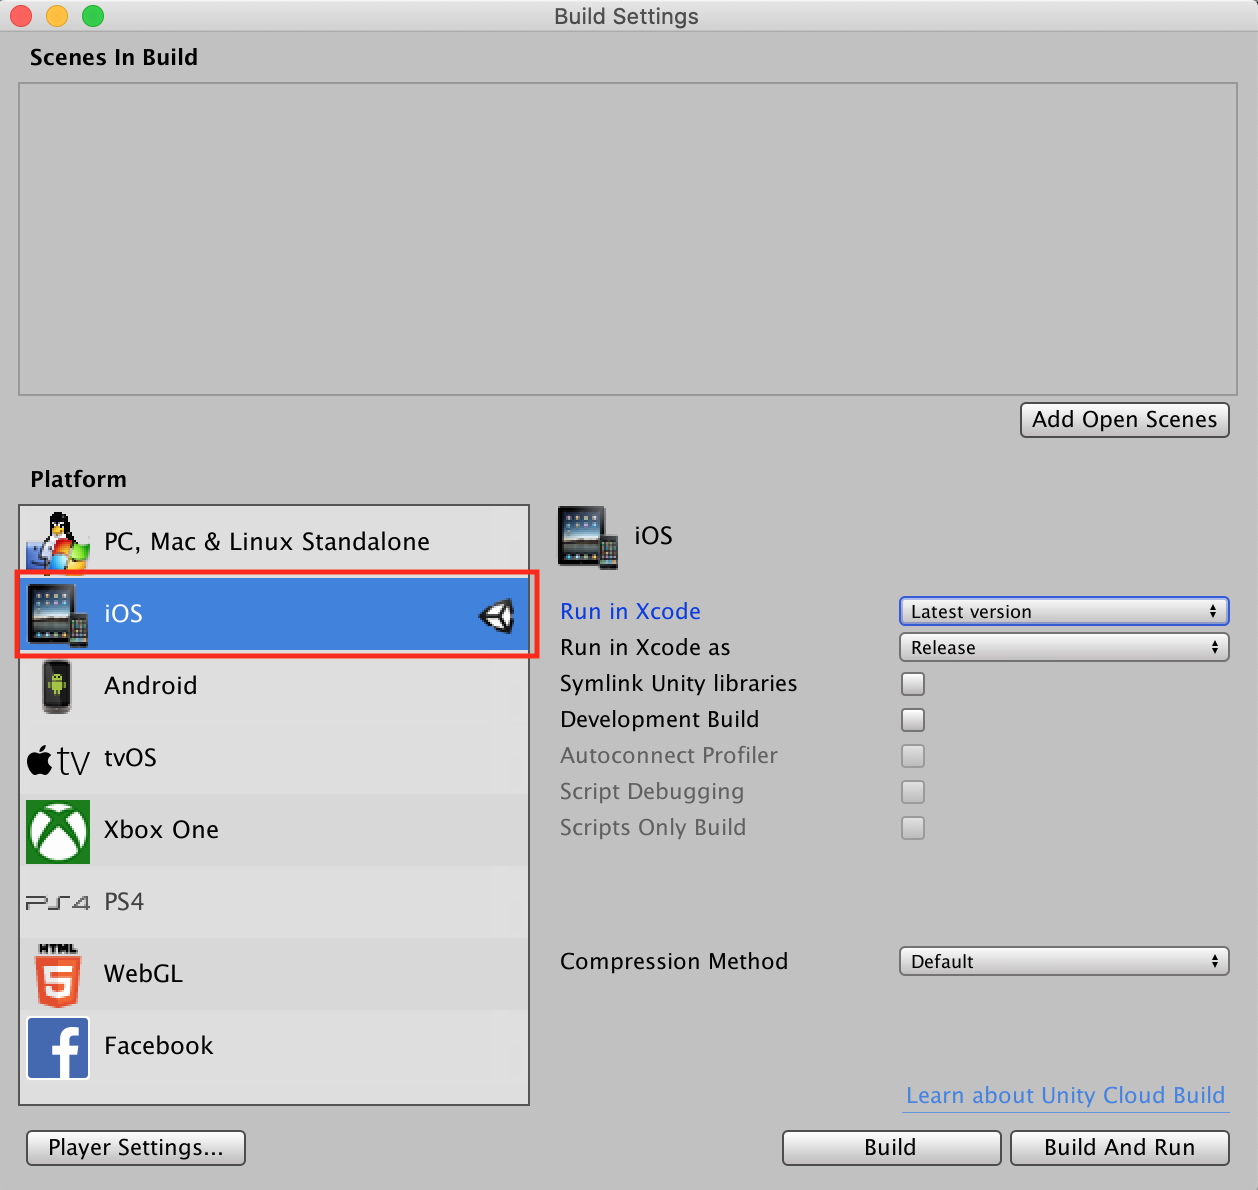Toggle the Script Debugging checkbox
The height and width of the screenshot is (1190, 1258).
click(913, 792)
